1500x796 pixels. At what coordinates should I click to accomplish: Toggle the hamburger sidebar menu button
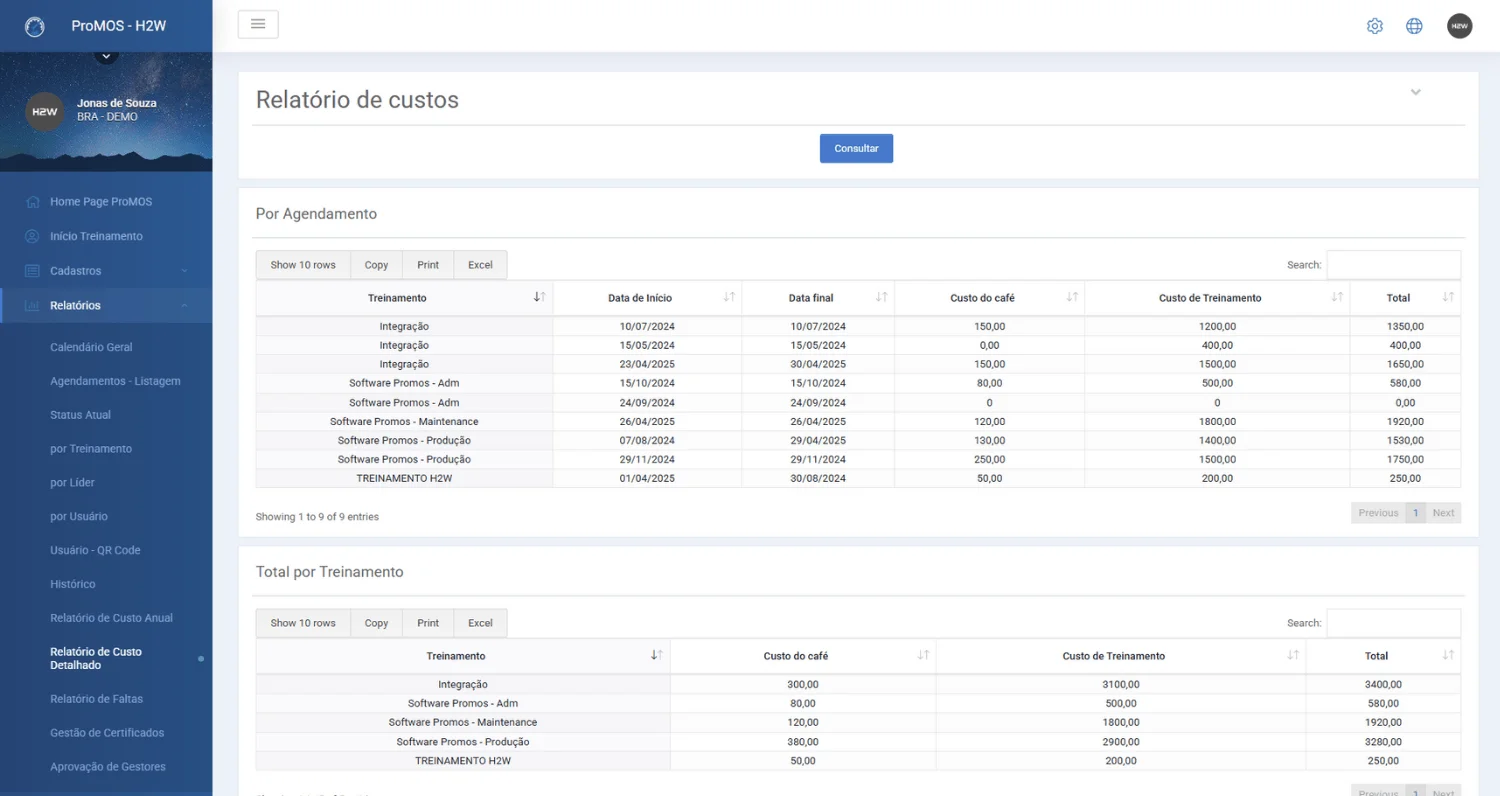pyautogui.click(x=258, y=24)
